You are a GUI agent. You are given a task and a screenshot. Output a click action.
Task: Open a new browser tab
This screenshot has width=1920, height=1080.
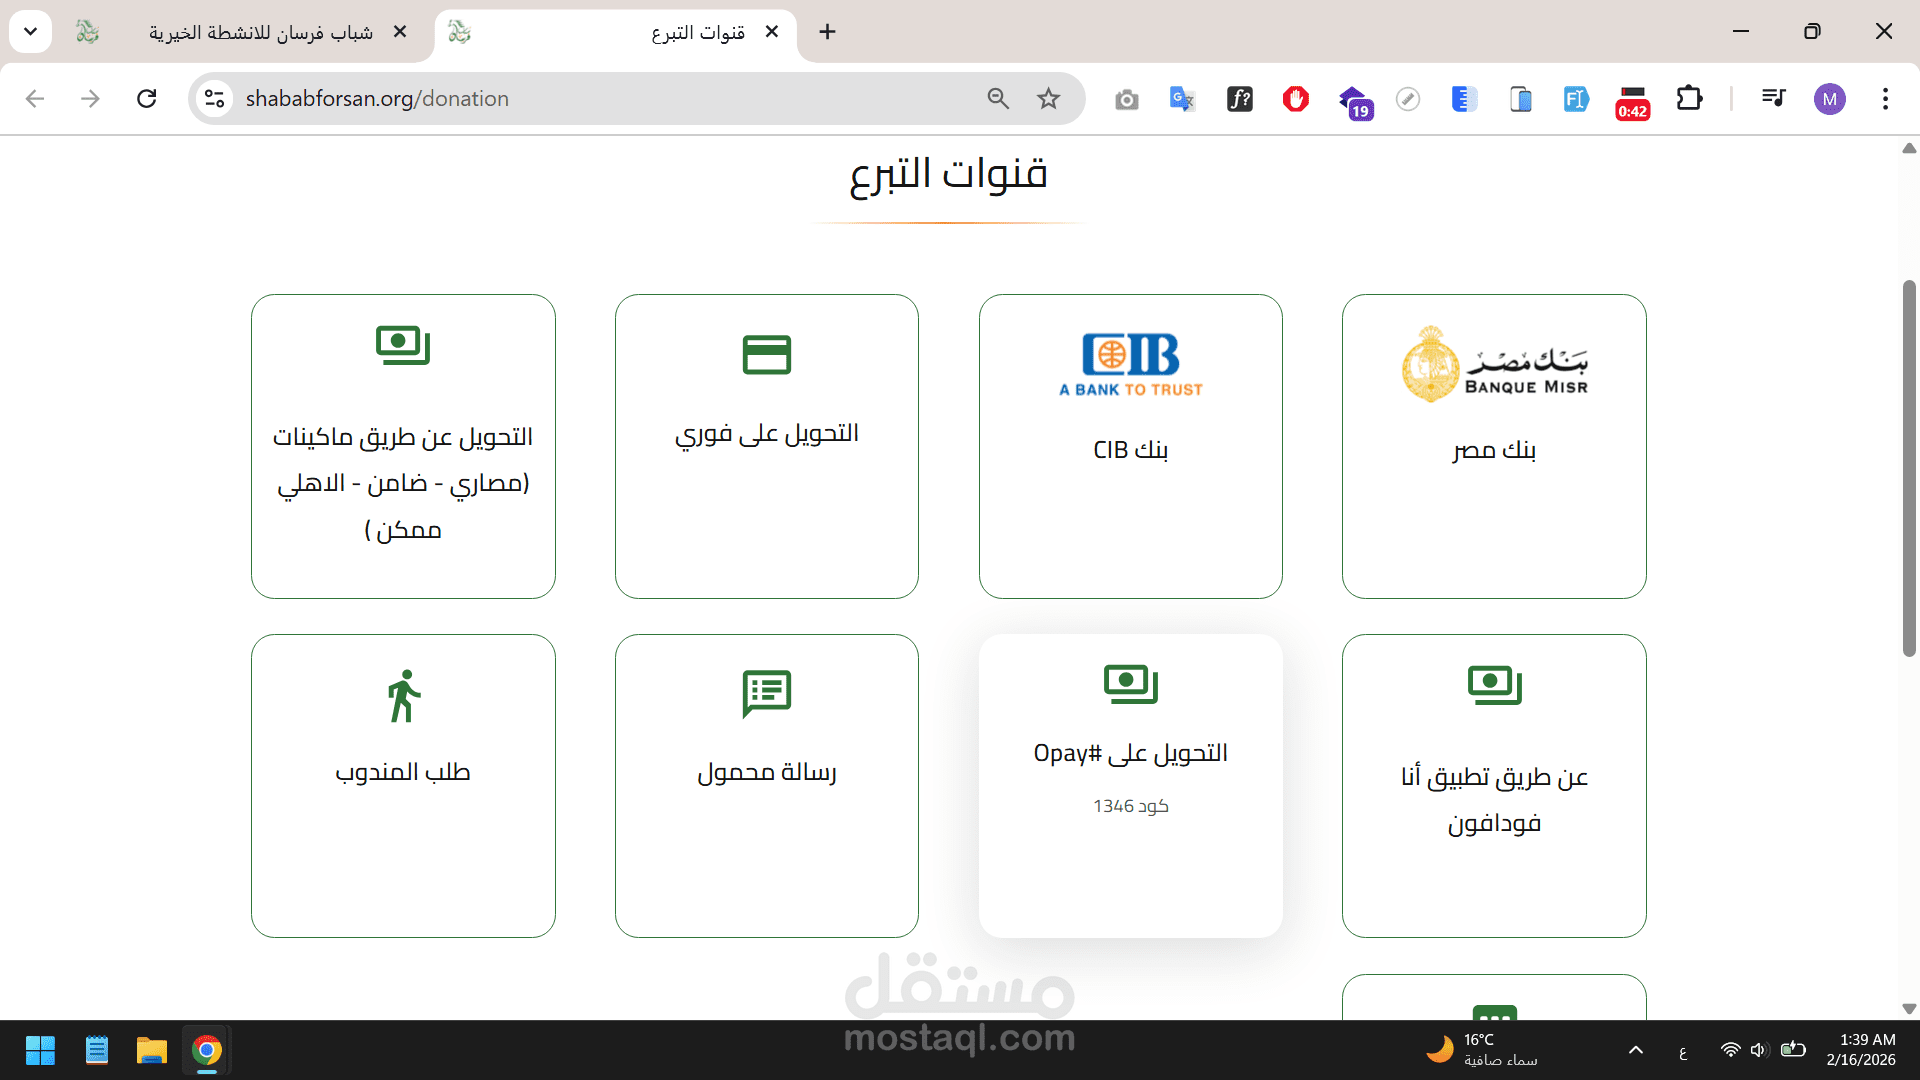click(827, 32)
